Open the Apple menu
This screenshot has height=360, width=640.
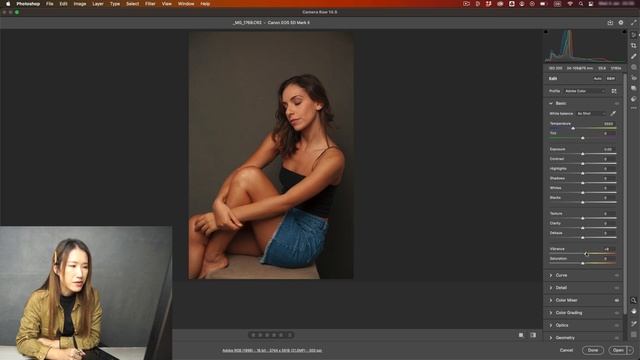[8, 4]
